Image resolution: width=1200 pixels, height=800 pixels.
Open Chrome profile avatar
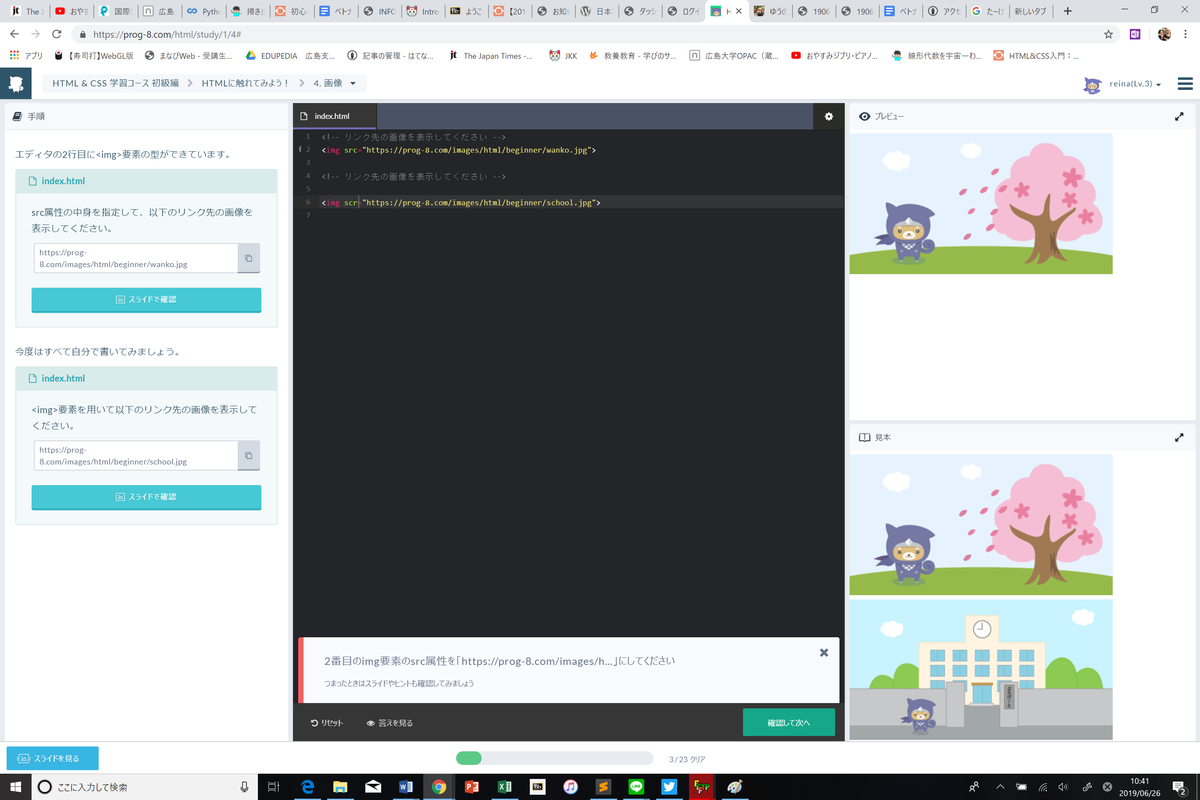pyautogui.click(x=1164, y=33)
